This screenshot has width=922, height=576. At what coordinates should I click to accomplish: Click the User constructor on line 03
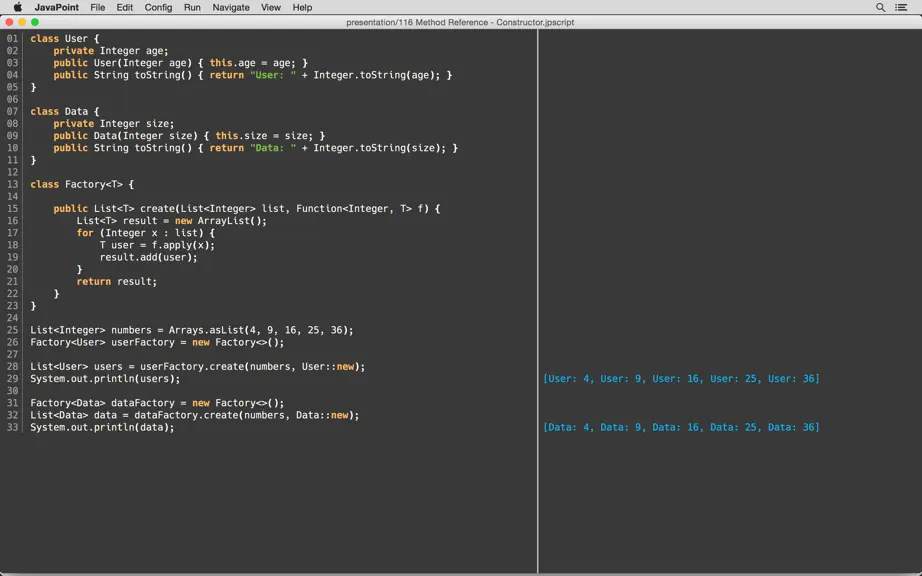point(181,63)
